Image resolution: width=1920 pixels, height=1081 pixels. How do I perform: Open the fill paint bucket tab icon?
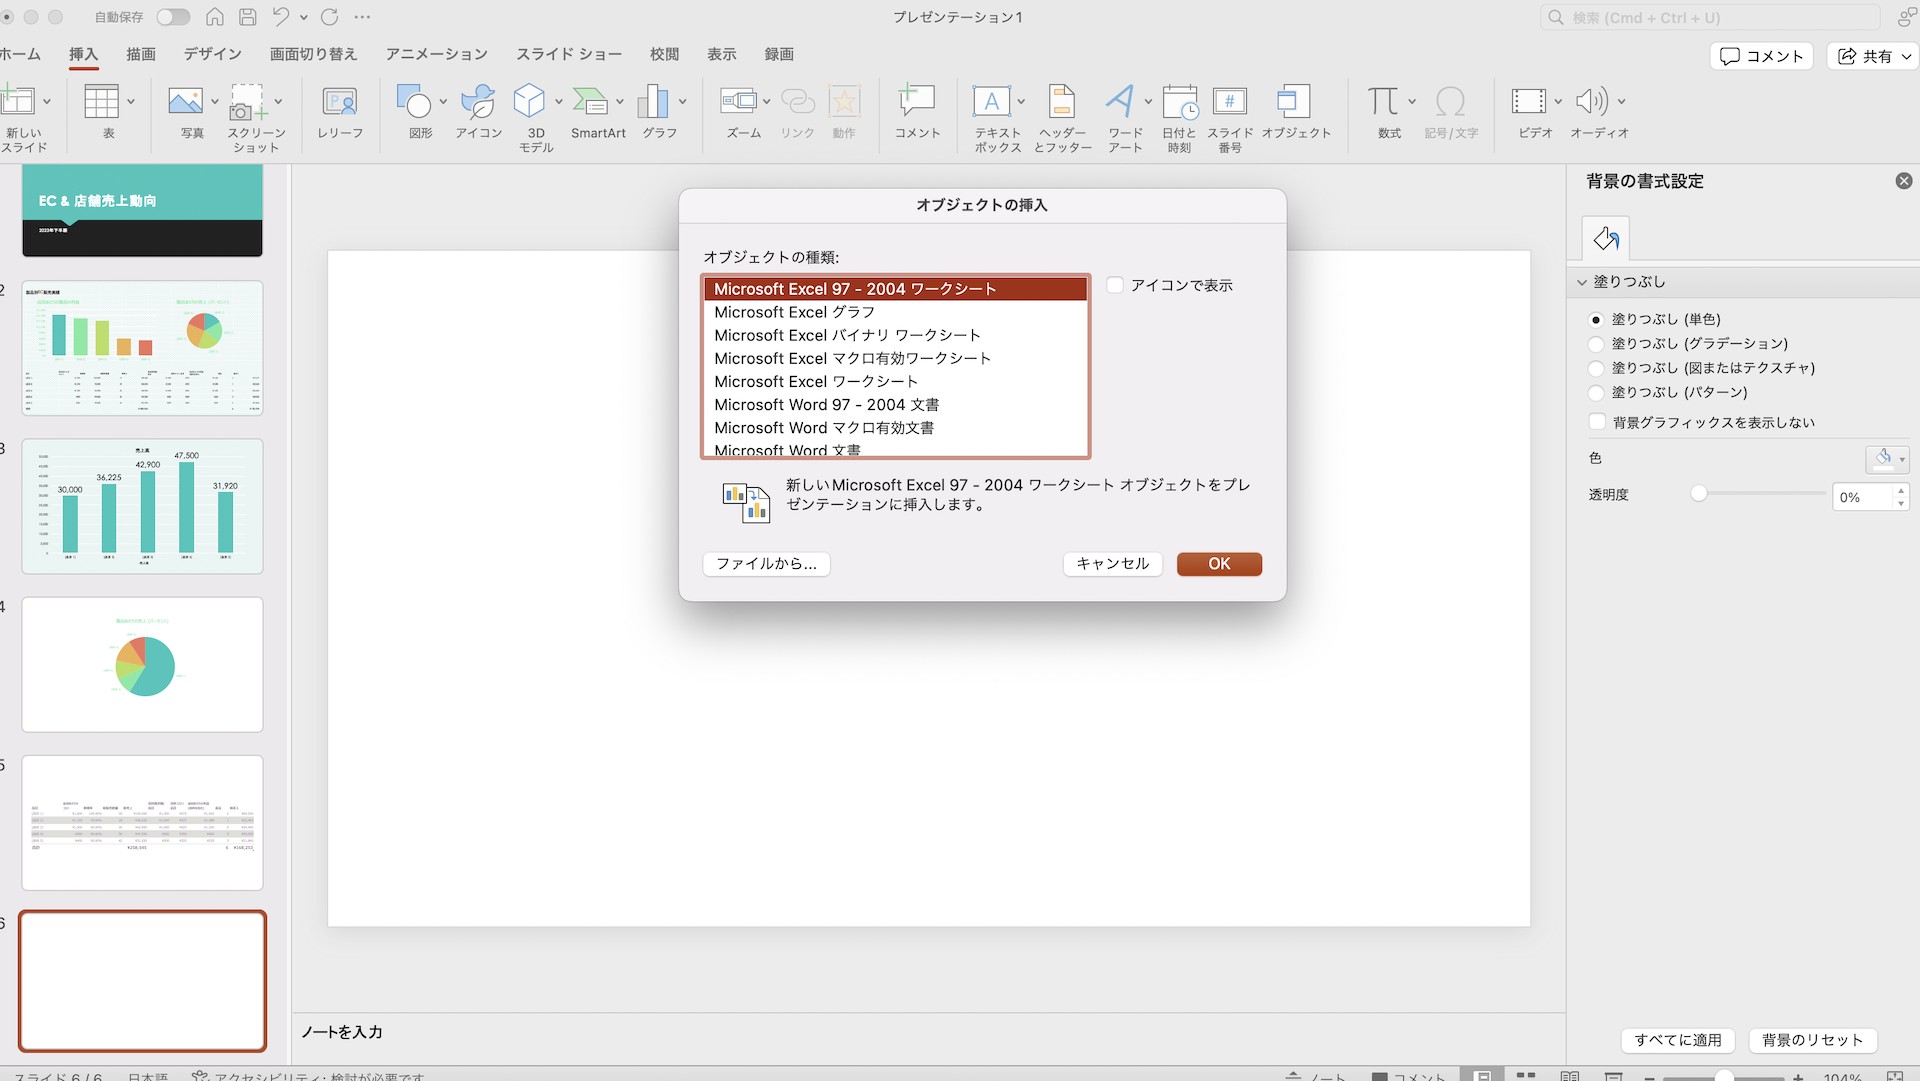(x=1606, y=238)
